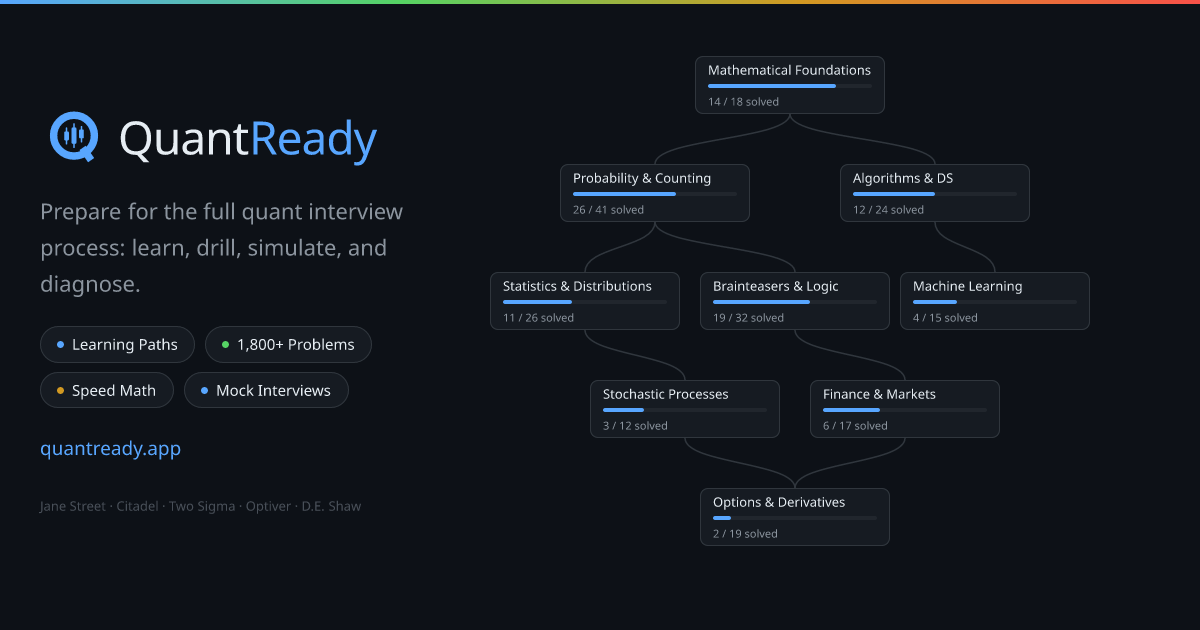The height and width of the screenshot is (630, 1200).
Task: Open the Algorithms & DS topic card
Action: click(935, 193)
